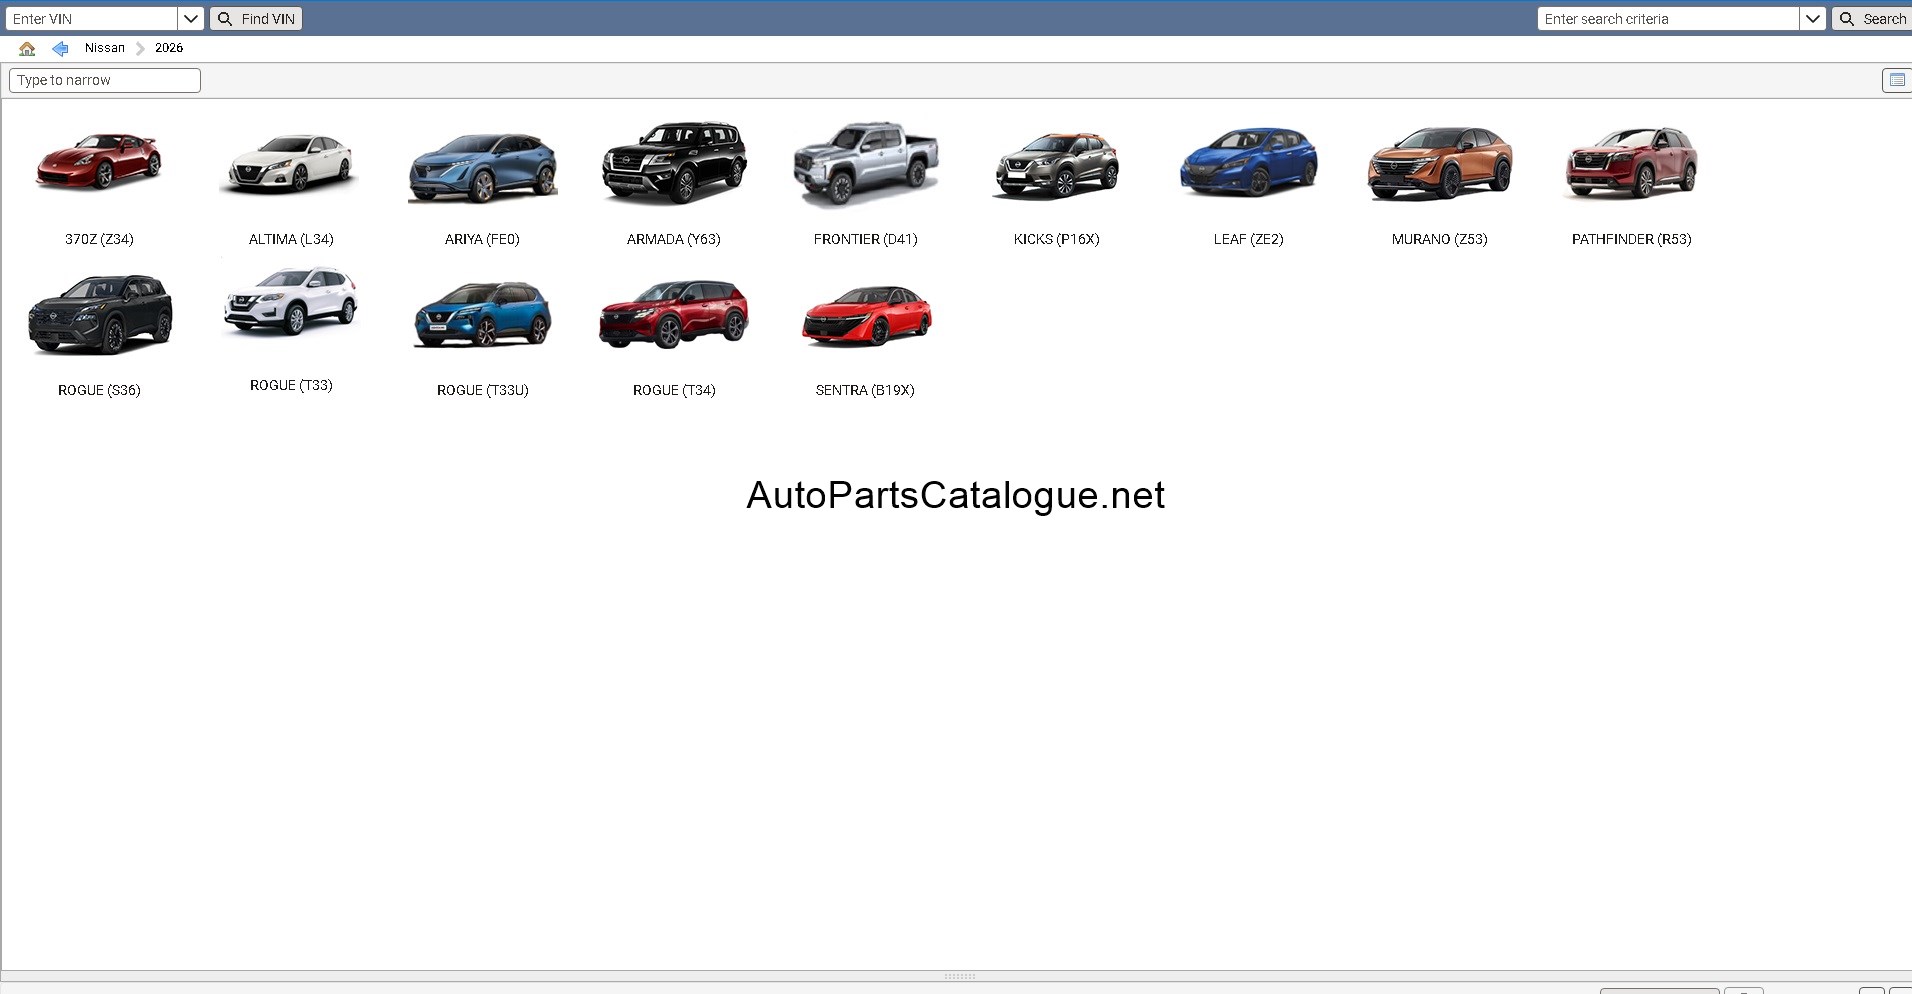Open the SENTRA (B19X) red car thumbnail
Viewport: 1912px width, 994px height.
(x=866, y=315)
